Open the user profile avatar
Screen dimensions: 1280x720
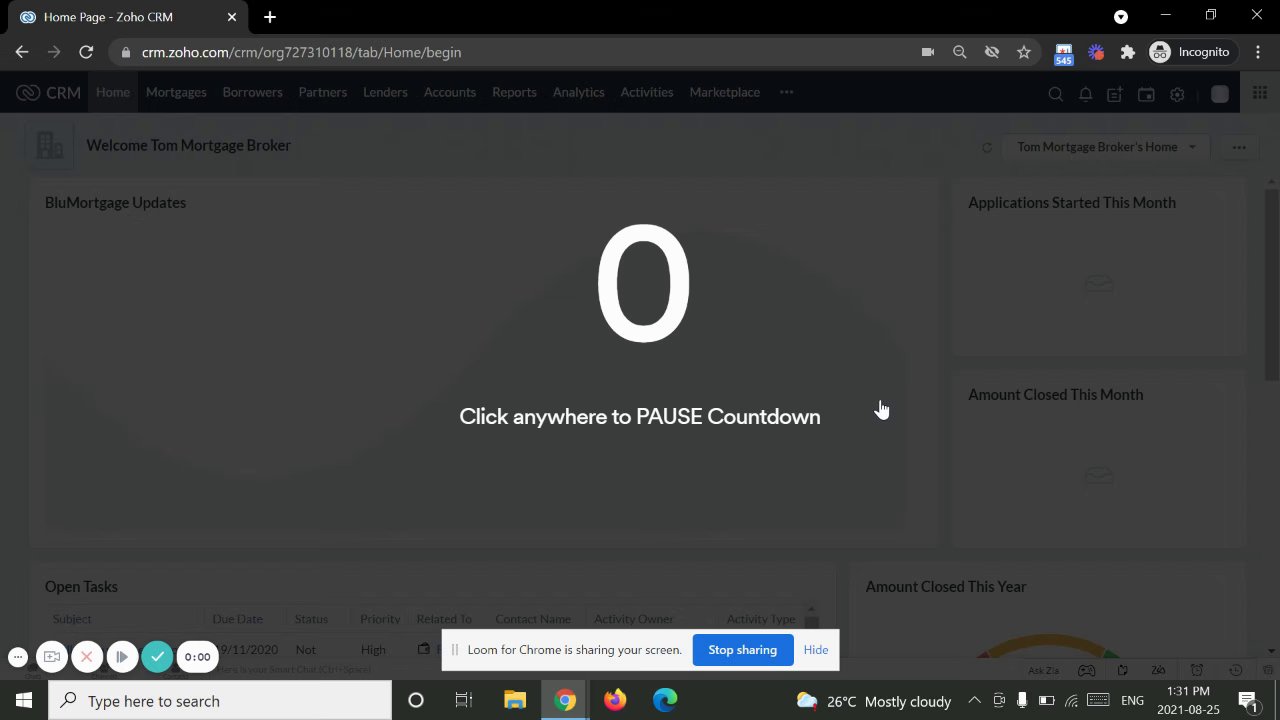tap(1220, 94)
